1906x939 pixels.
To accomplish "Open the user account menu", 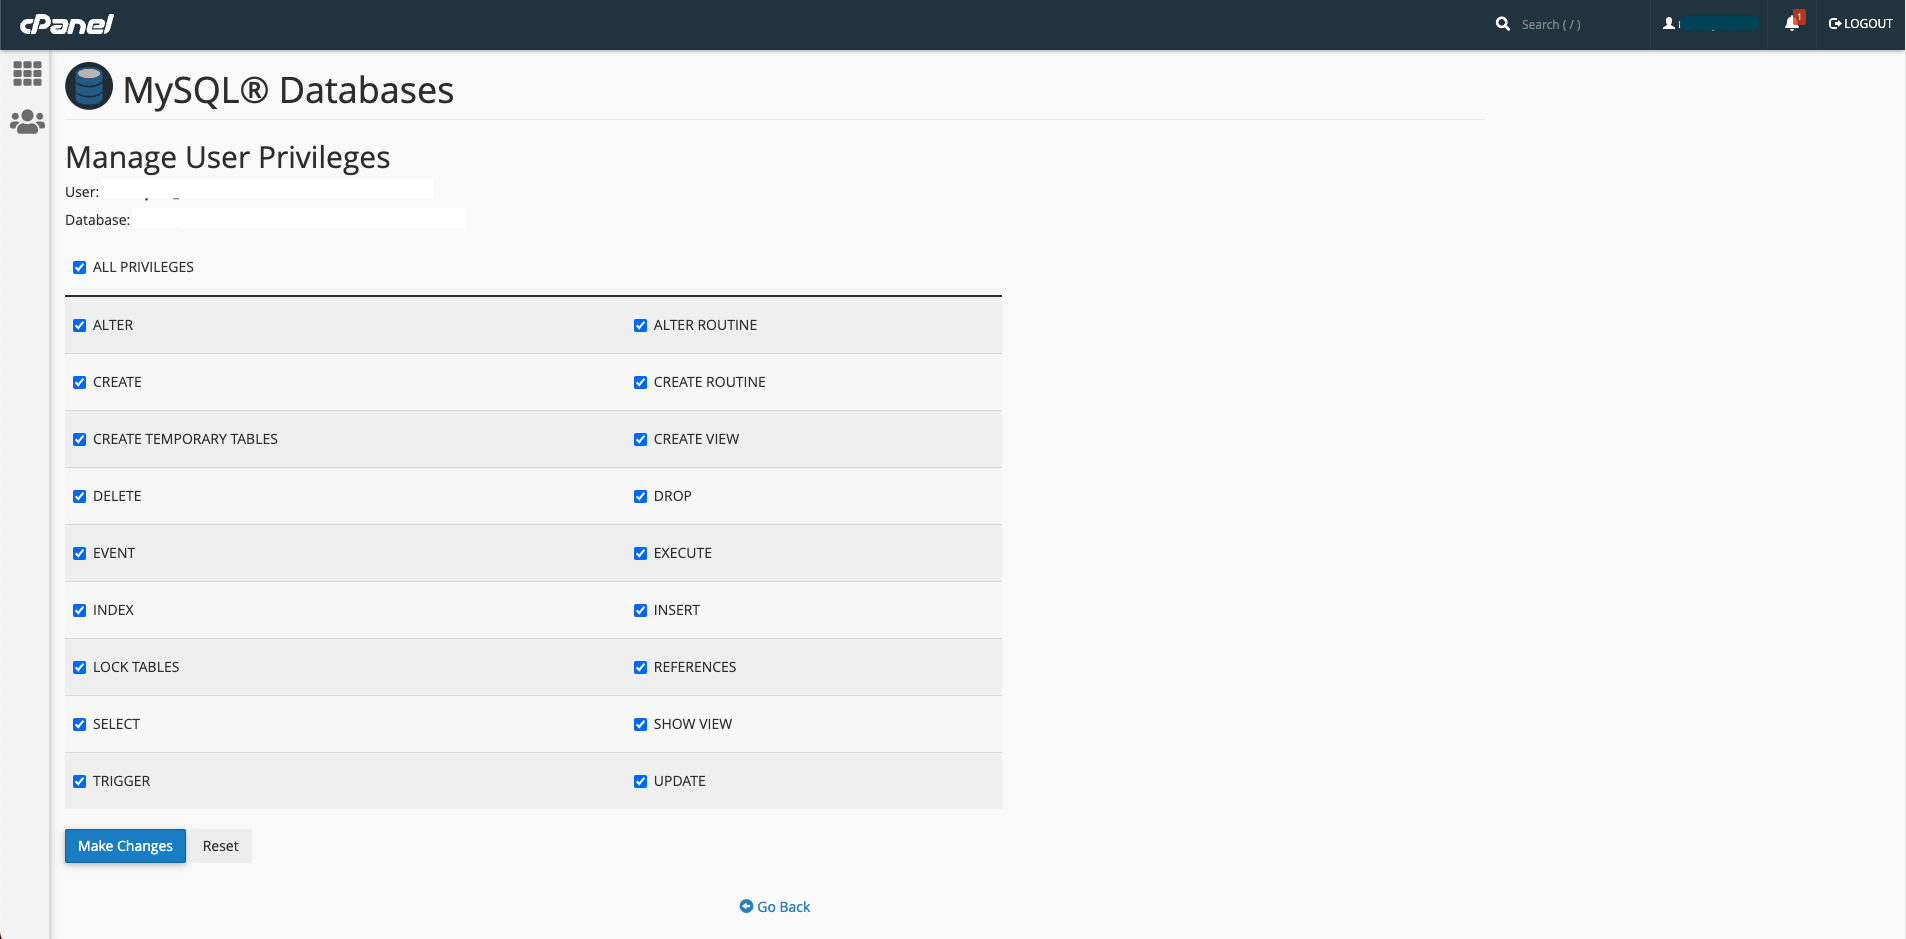I will pos(1710,24).
